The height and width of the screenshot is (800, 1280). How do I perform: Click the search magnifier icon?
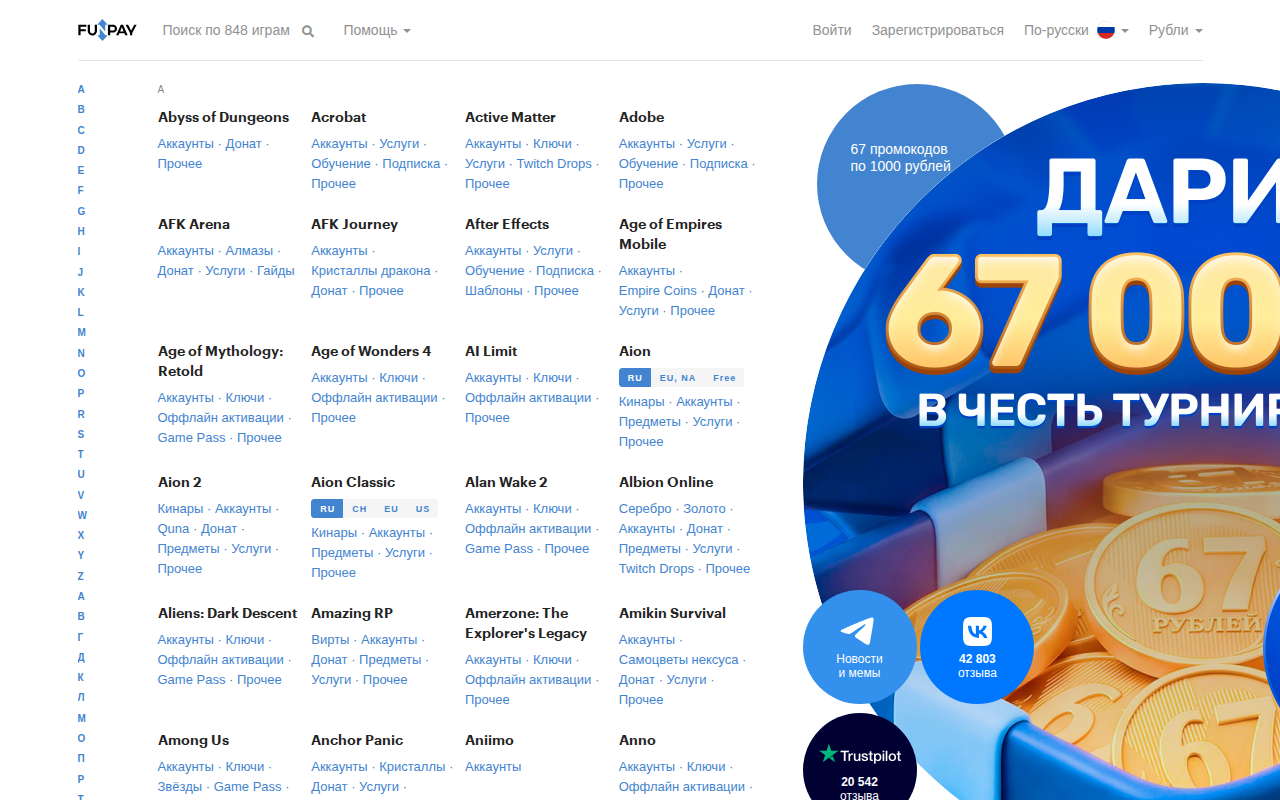pos(308,31)
